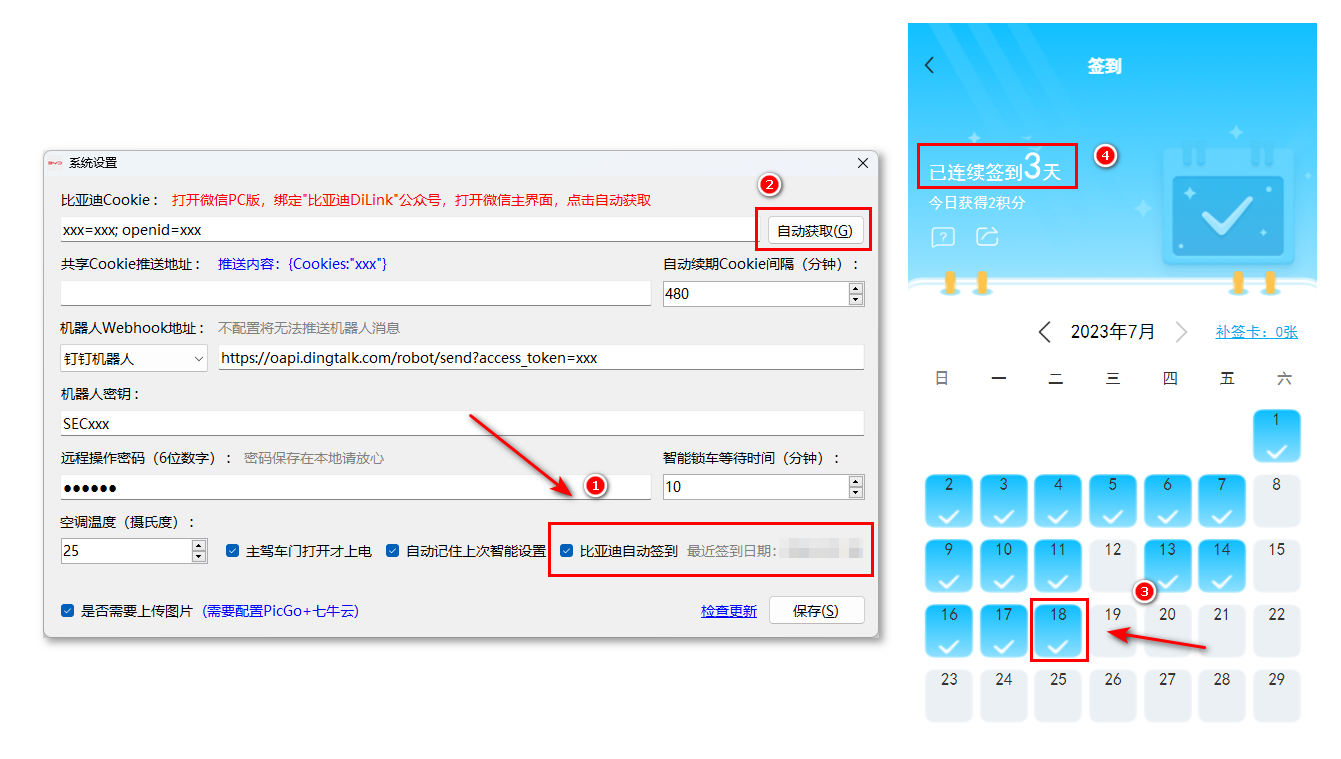Show previous month before 2023年7月

click(x=1044, y=332)
